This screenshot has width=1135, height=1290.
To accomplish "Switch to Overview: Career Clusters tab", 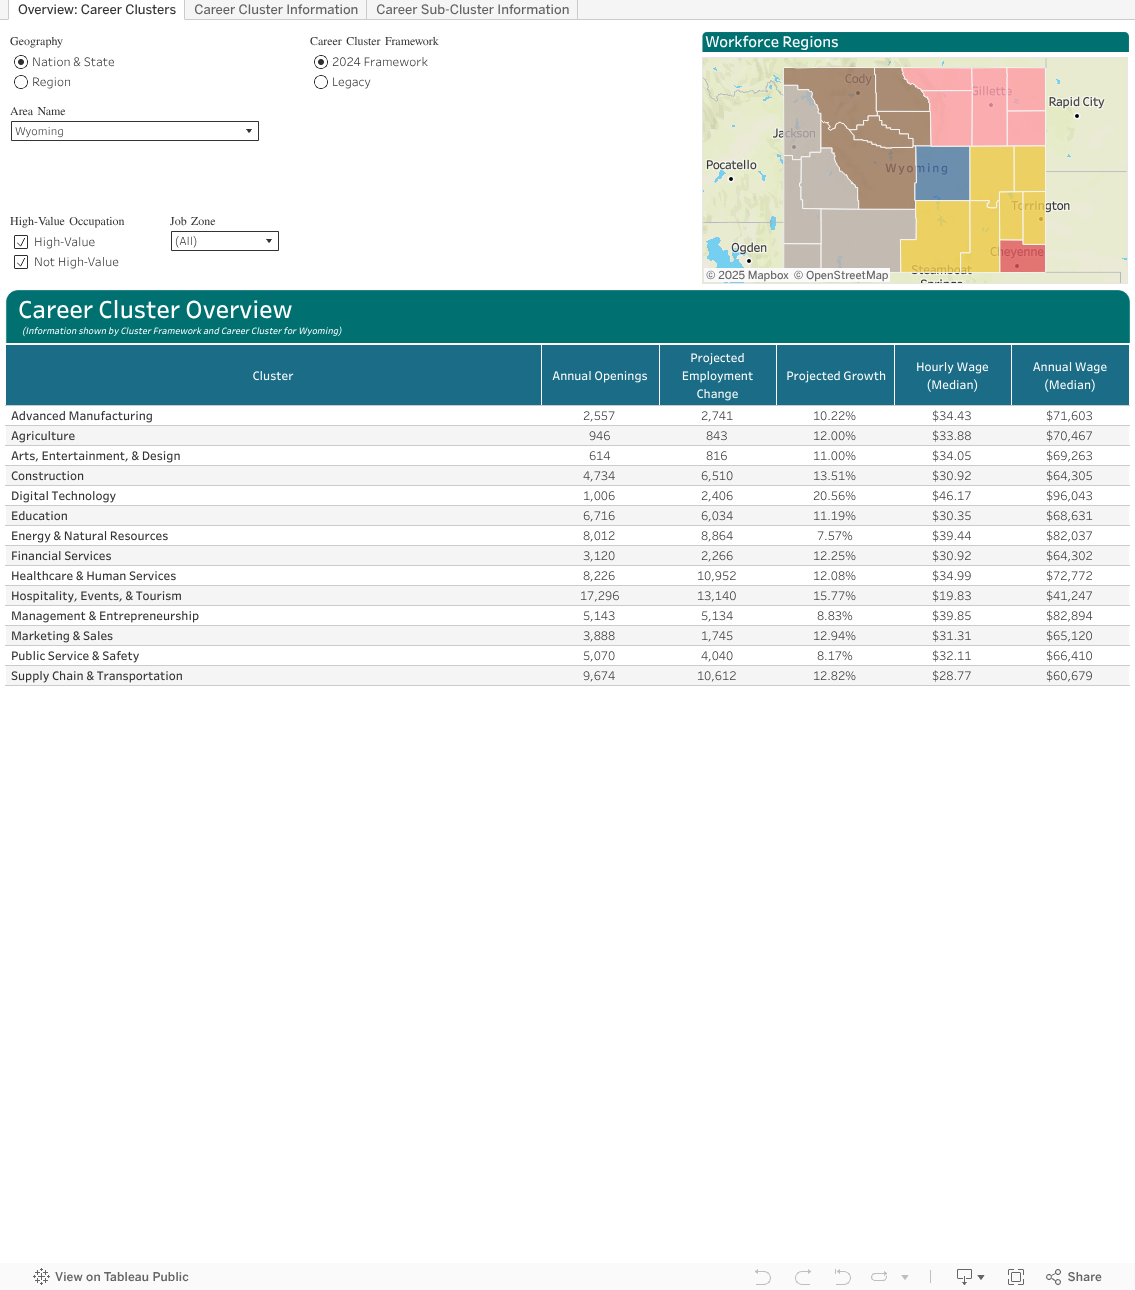I will point(96,10).
